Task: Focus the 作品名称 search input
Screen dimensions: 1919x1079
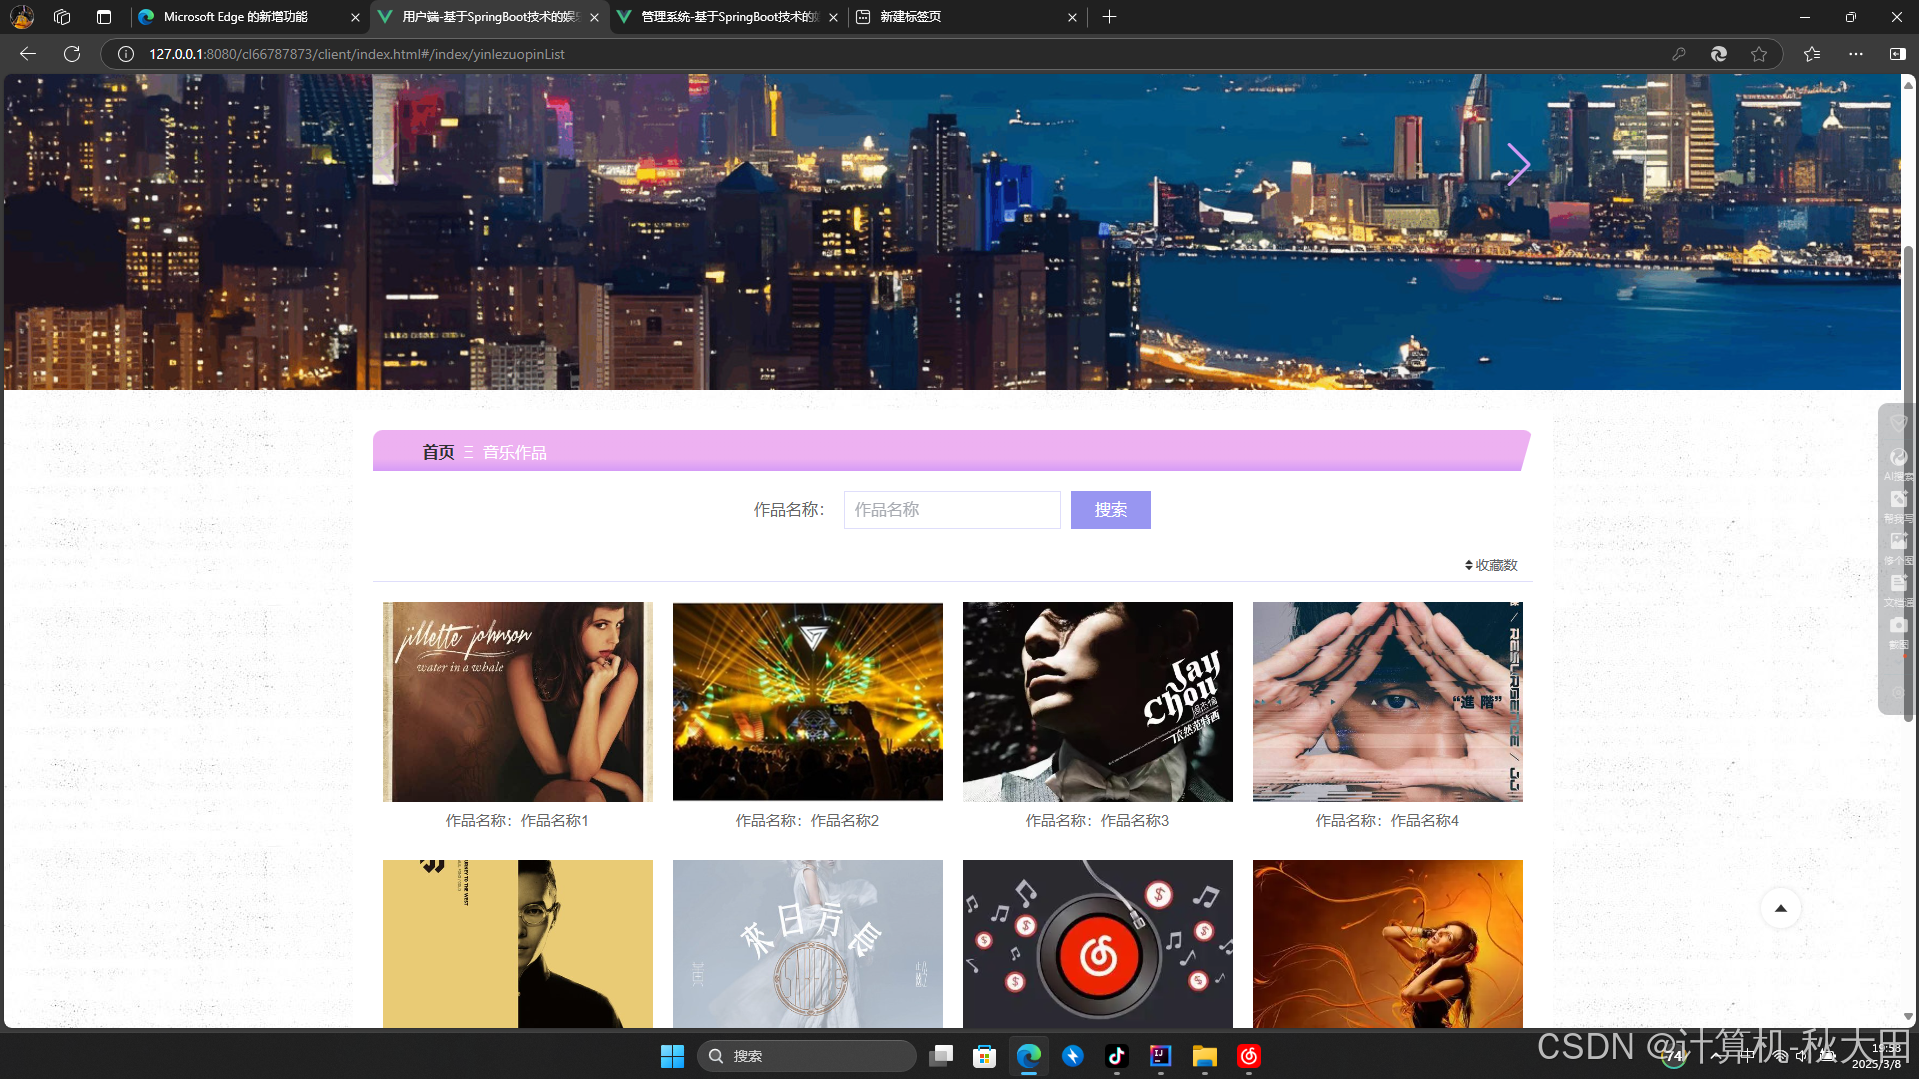Action: (x=952, y=510)
